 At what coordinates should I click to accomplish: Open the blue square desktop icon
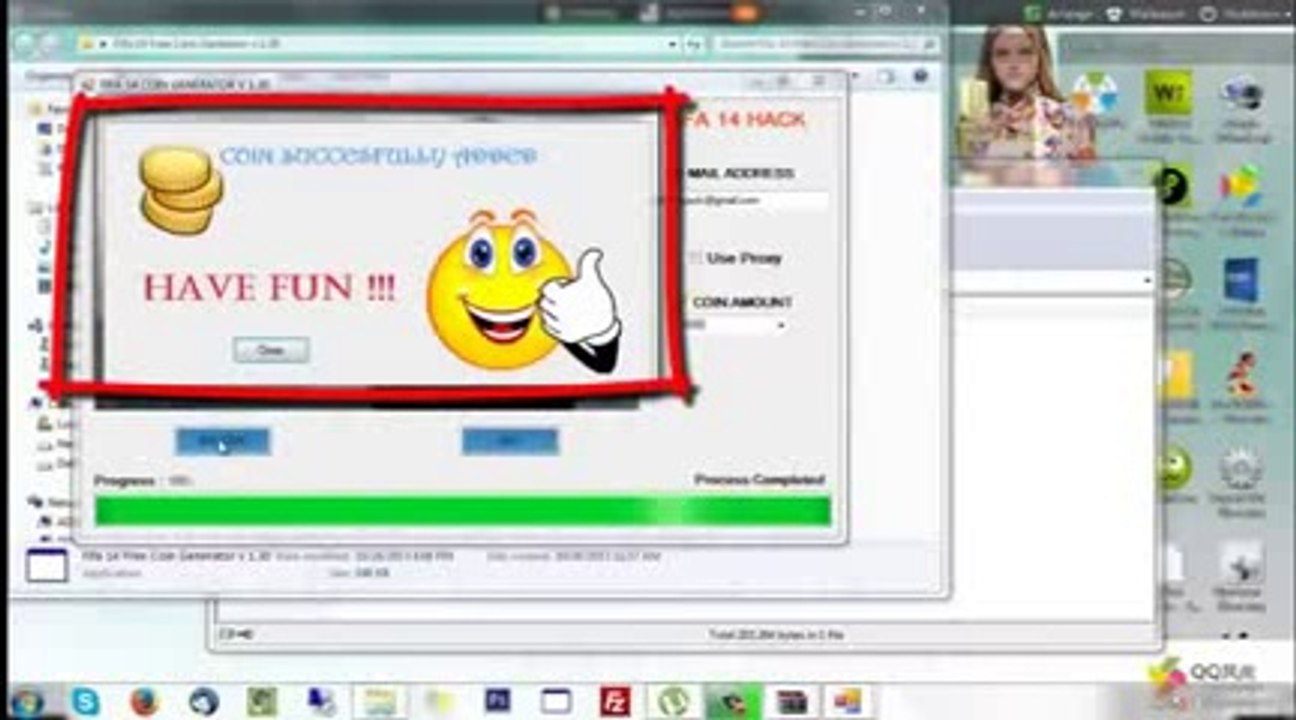tap(1241, 280)
